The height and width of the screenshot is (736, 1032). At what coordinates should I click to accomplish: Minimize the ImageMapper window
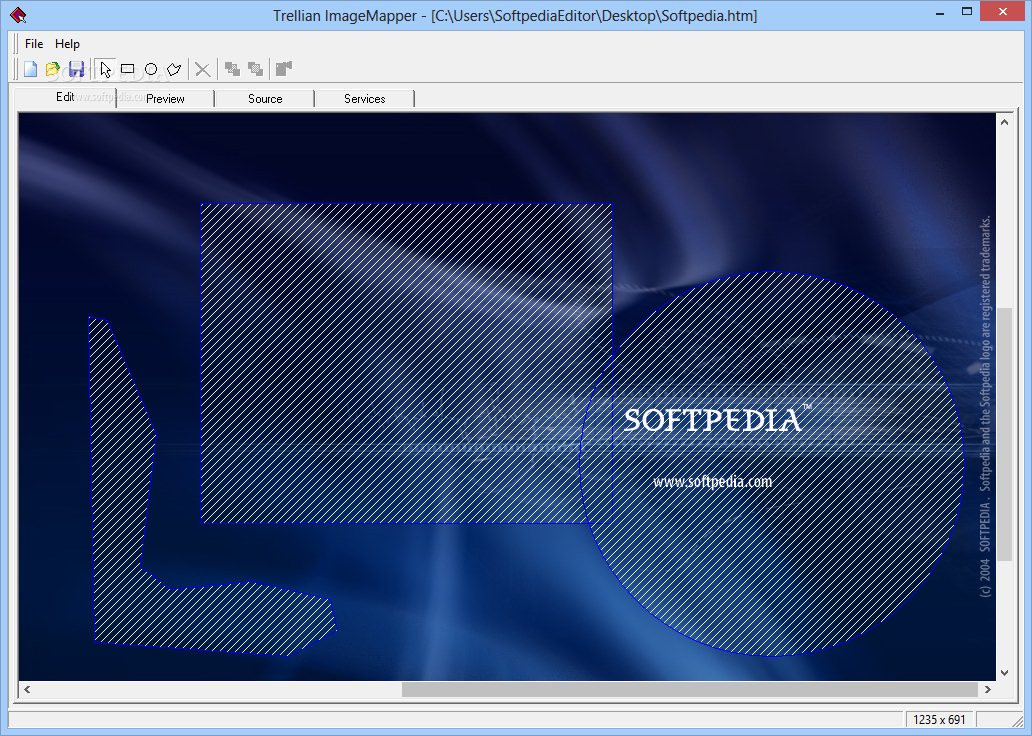pyautogui.click(x=940, y=13)
